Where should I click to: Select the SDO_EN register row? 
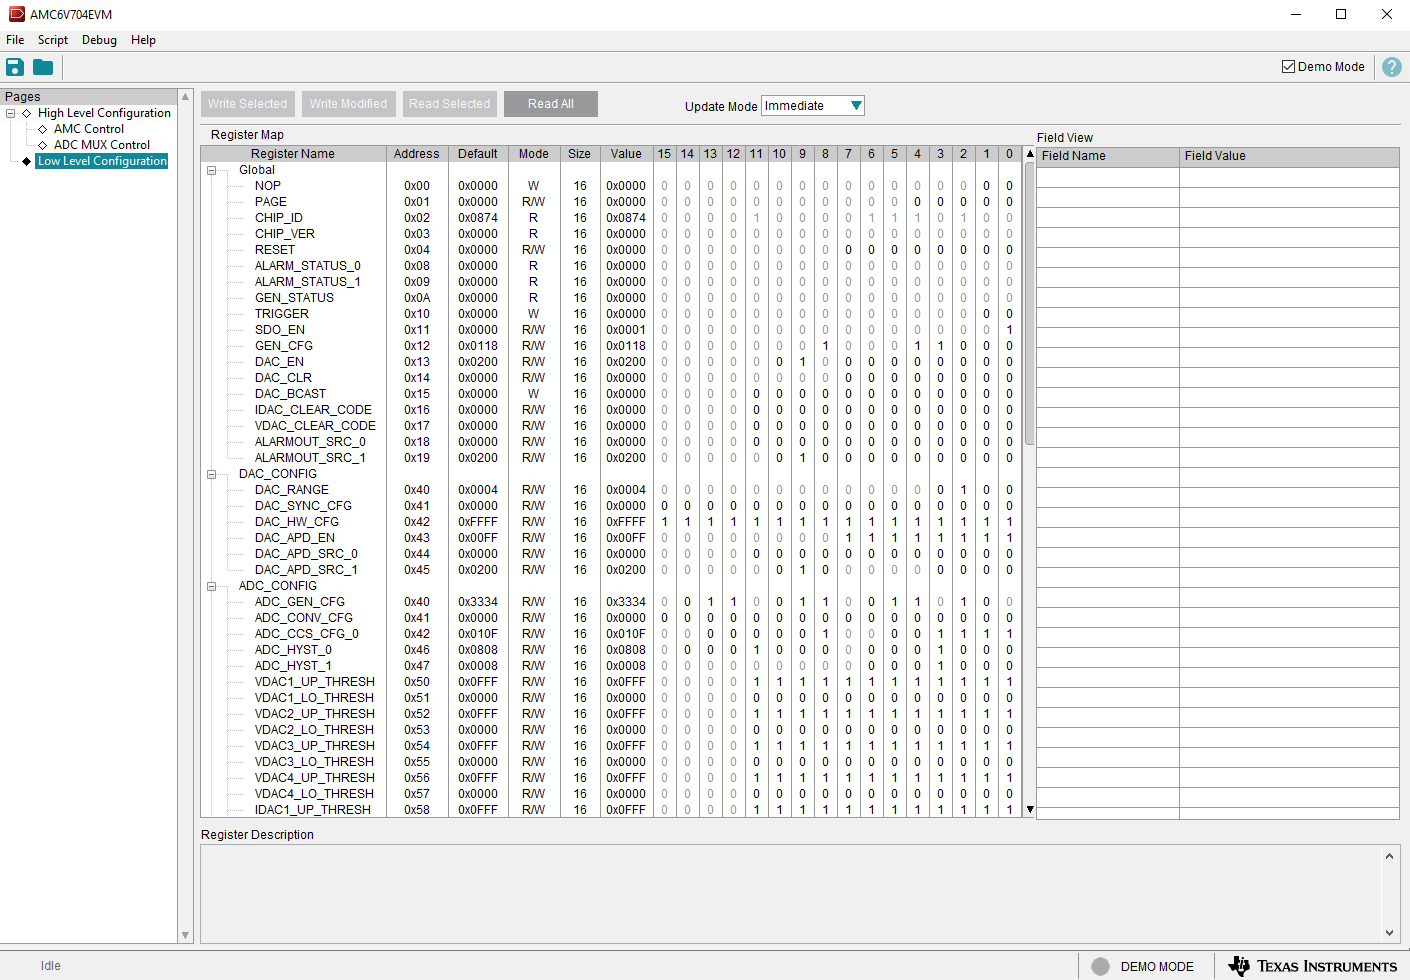(x=611, y=330)
